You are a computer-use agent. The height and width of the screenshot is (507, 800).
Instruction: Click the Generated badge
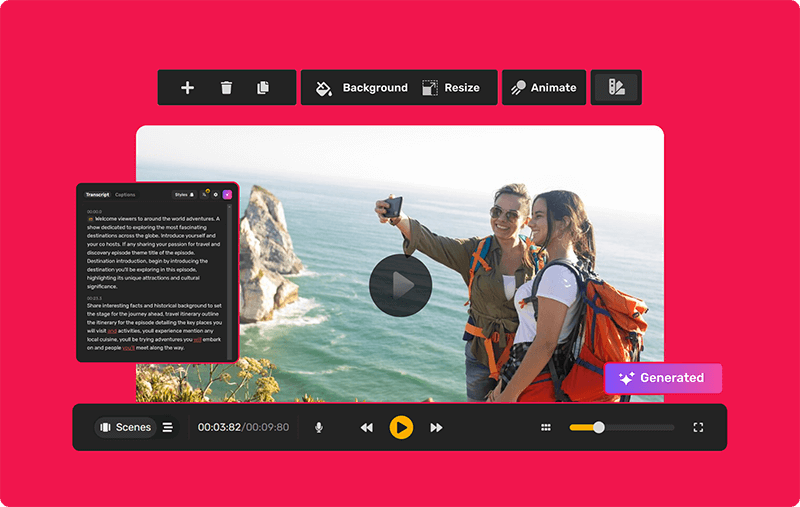point(662,378)
